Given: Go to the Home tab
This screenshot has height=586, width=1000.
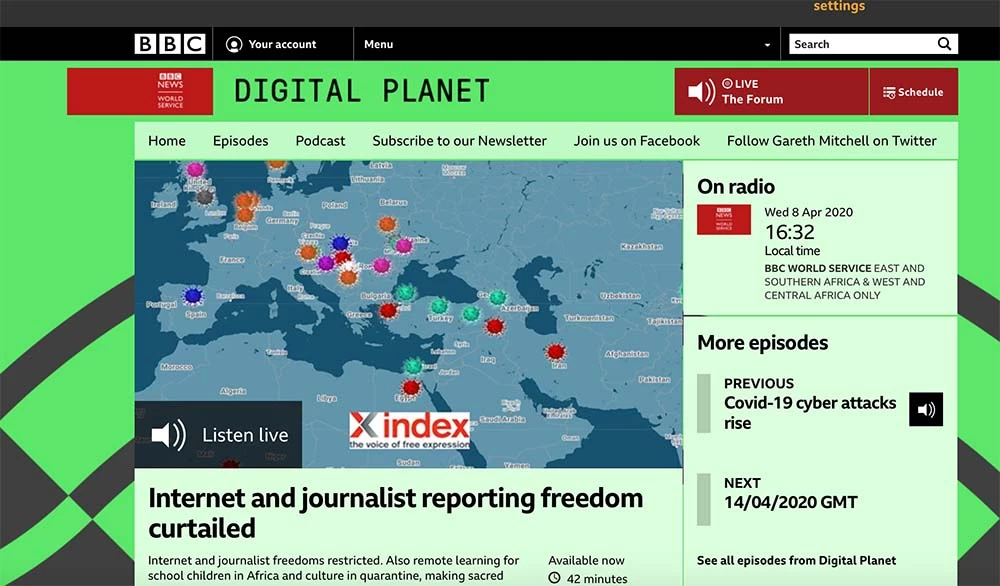Looking at the screenshot, I should click(x=166, y=141).
